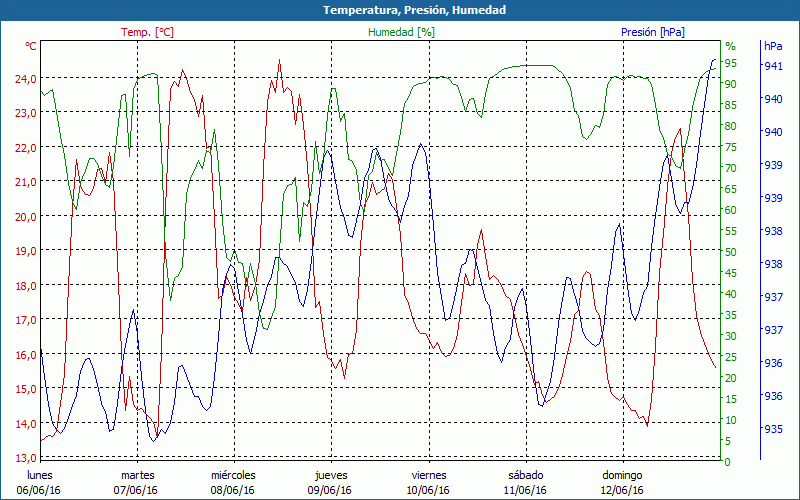This screenshot has width=800, height=500.
Task: Click the 95 humidity axis tick
Action: pos(731,63)
